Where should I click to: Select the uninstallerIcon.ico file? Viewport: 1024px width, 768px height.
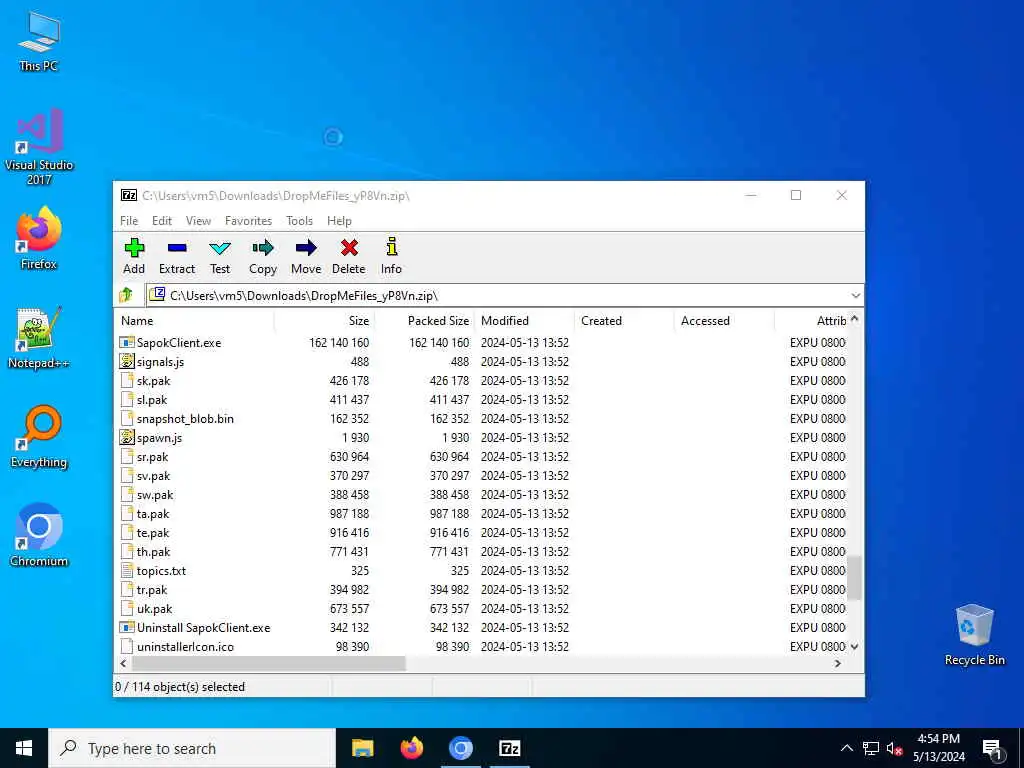(482, 647)
